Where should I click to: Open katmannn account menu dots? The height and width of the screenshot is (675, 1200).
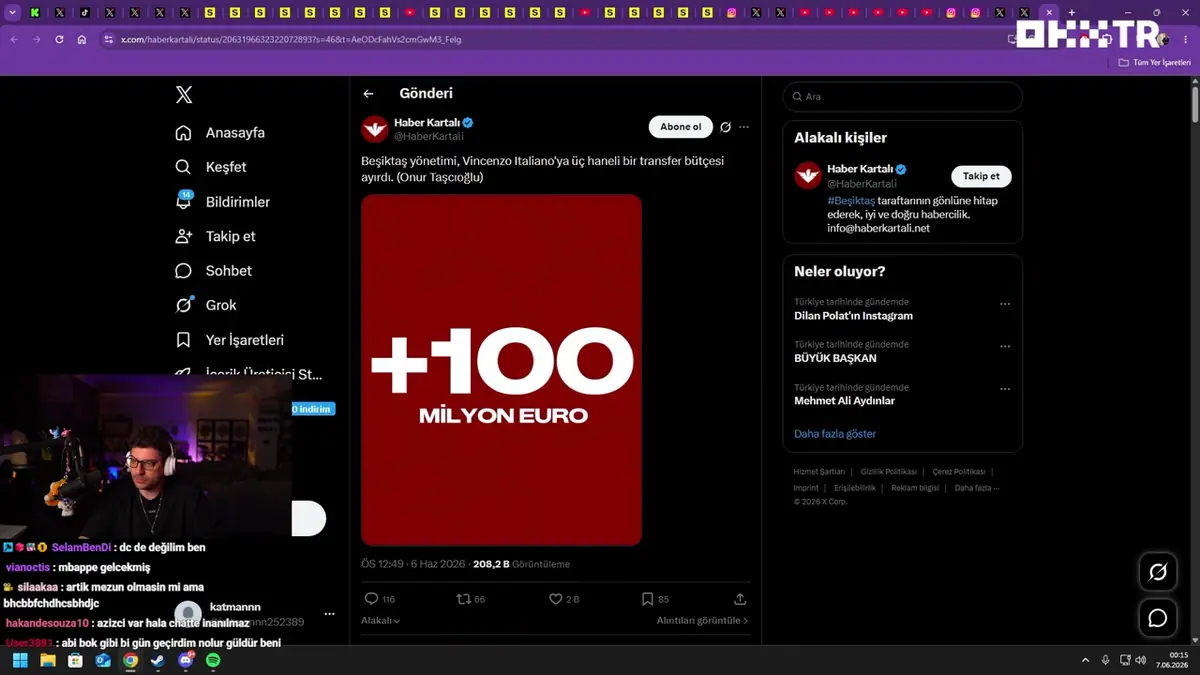pos(329,614)
